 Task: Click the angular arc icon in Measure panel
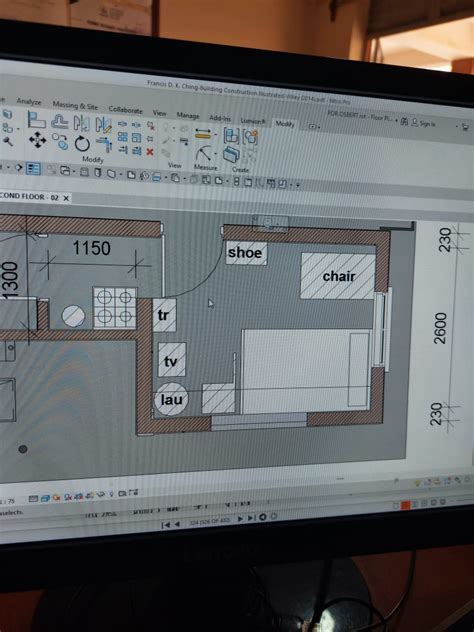coord(204,153)
